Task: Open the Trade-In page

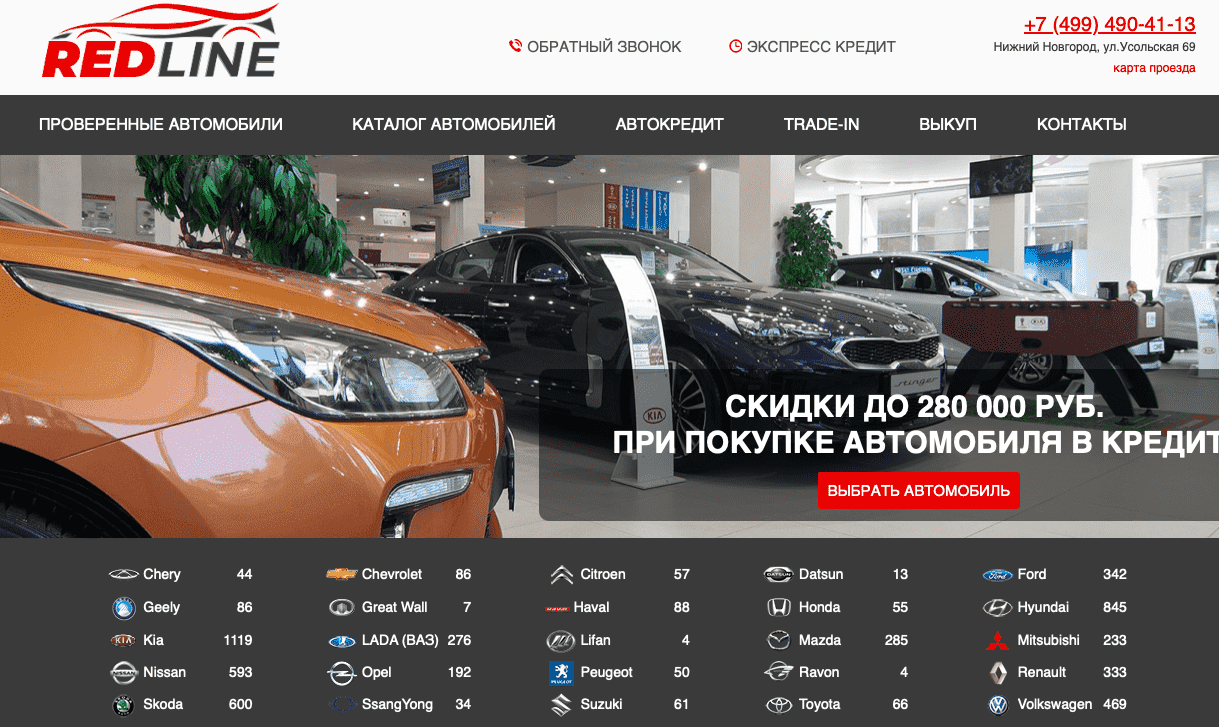Action: coord(821,125)
